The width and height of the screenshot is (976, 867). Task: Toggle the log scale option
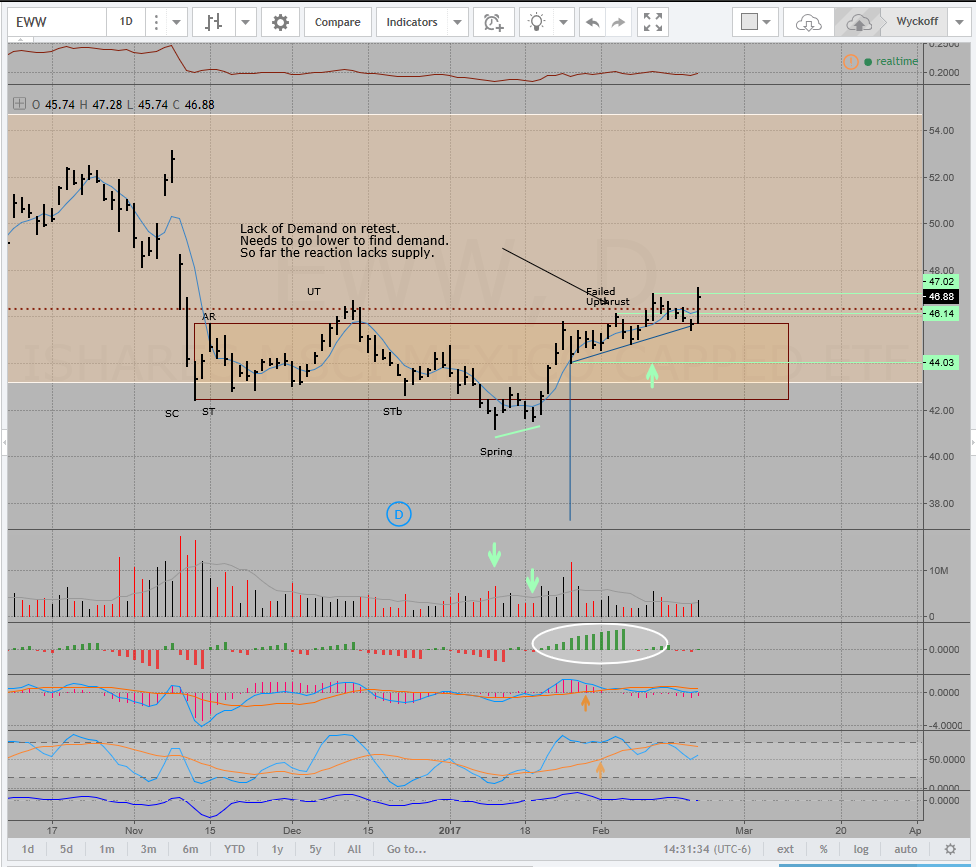click(861, 849)
